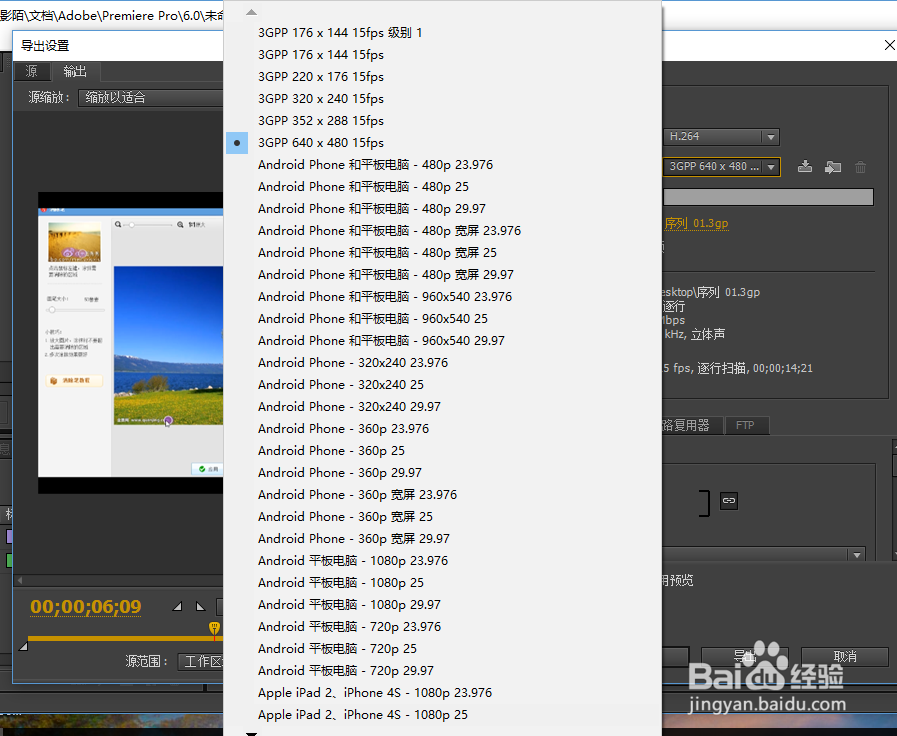Click the output name link 序列 01.3gp
This screenshot has width=897, height=736.
696,223
